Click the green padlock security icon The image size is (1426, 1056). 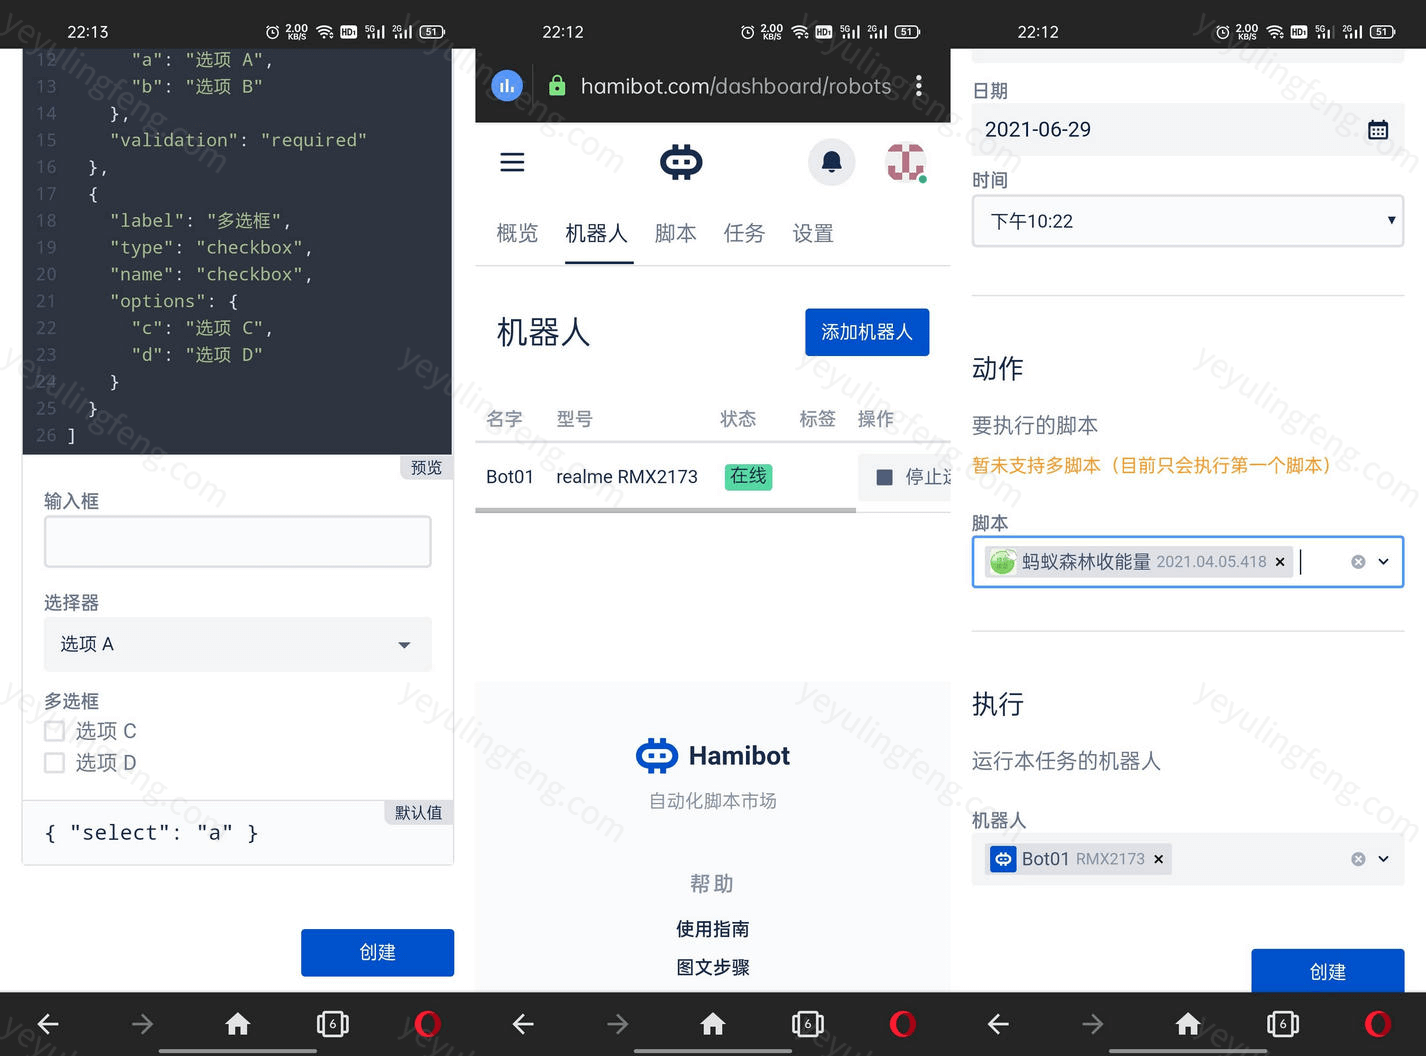tap(557, 86)
